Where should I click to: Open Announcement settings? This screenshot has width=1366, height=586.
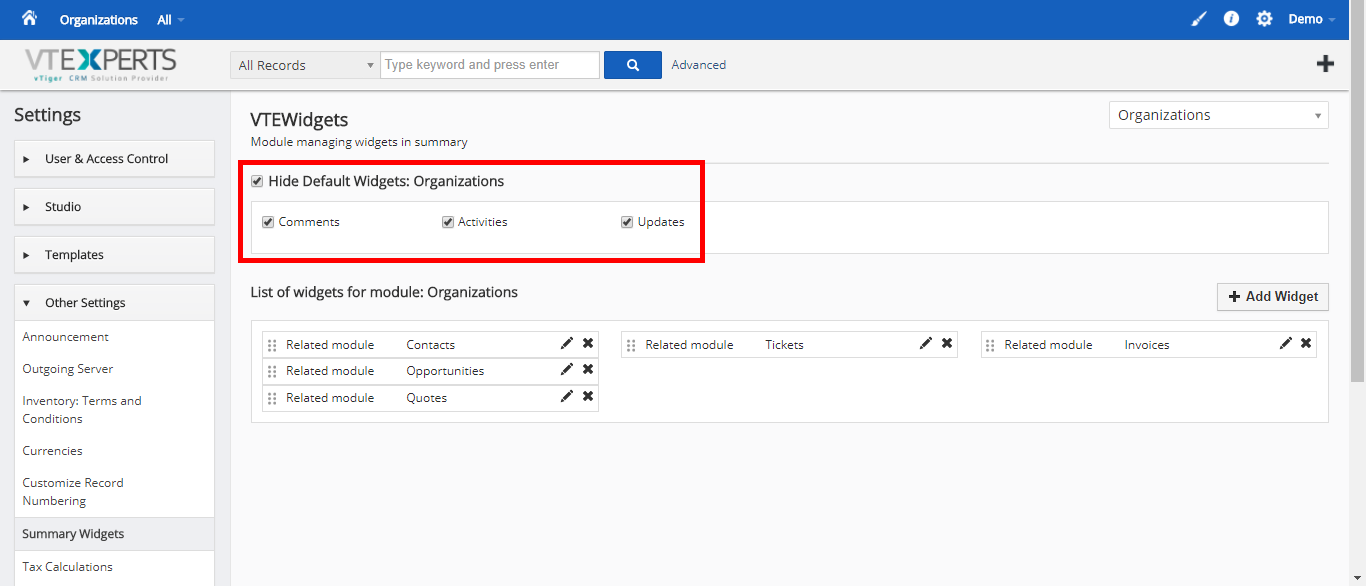66,337
